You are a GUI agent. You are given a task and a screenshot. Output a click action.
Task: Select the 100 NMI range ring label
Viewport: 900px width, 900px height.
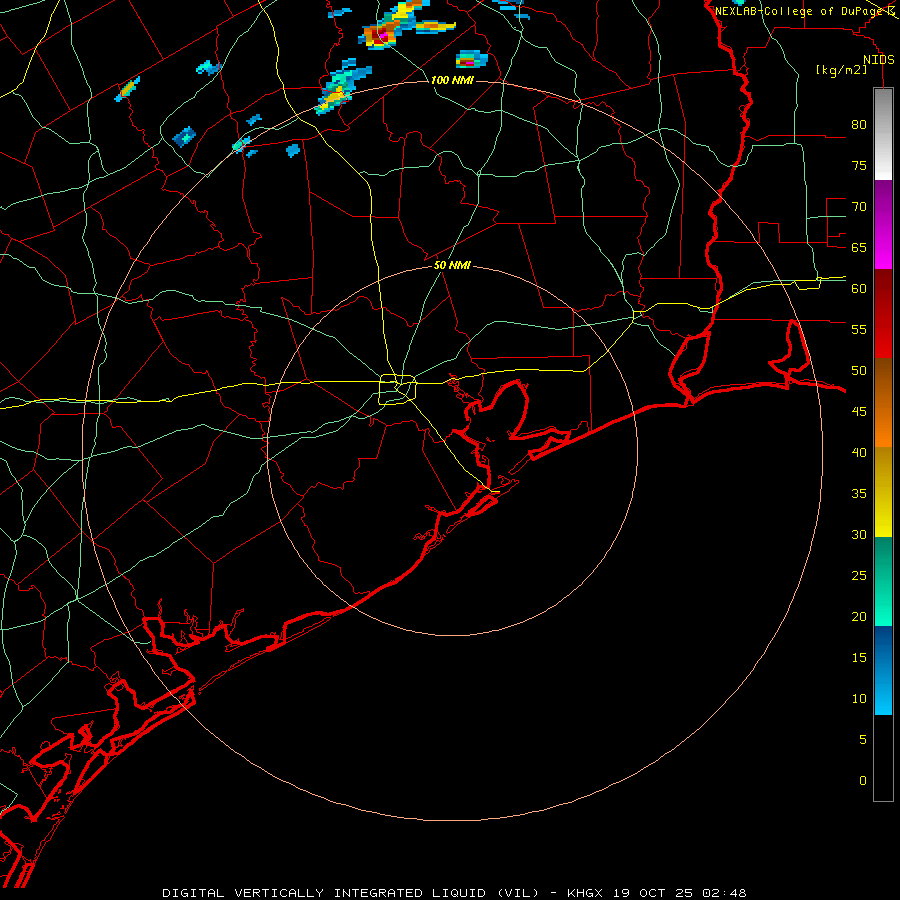(452, 80)
